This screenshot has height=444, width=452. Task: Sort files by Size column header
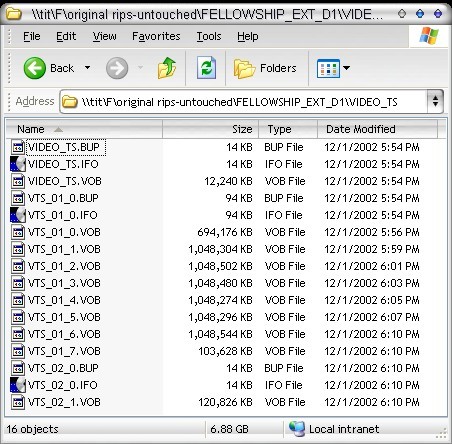pyautogui.click(x=211, y=129)
